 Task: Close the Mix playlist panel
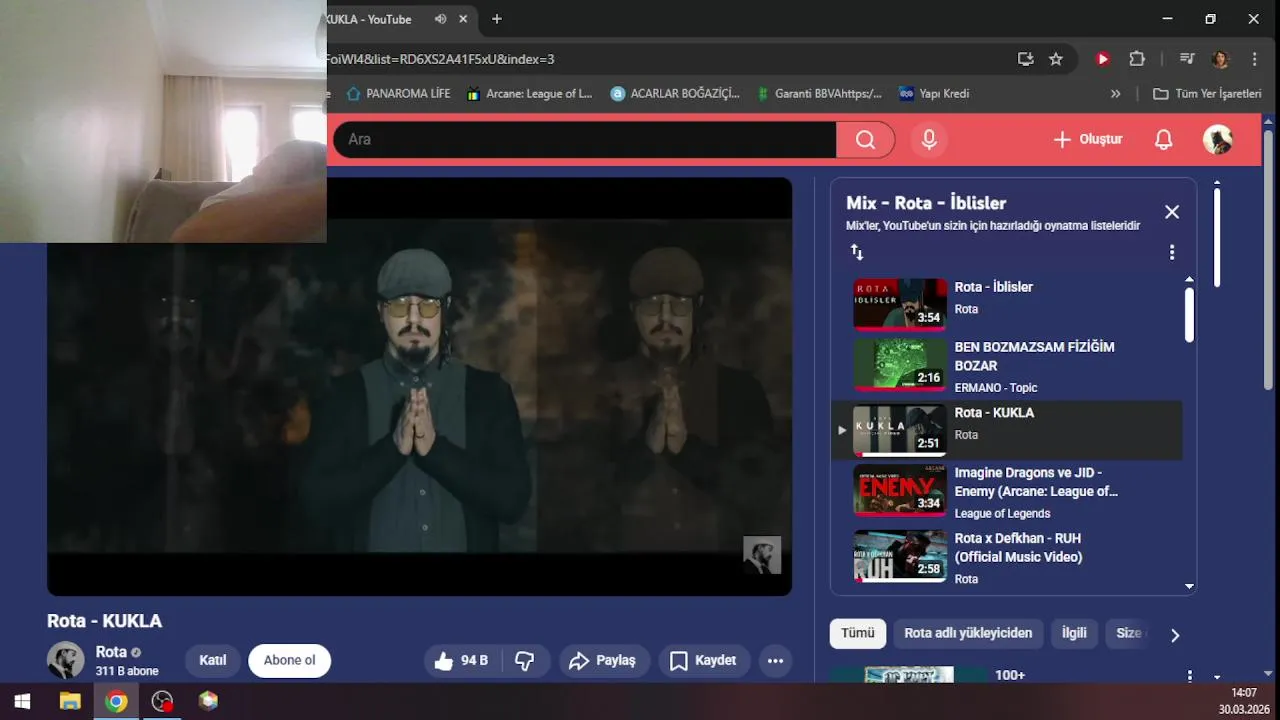click(x=1172, y=212)
